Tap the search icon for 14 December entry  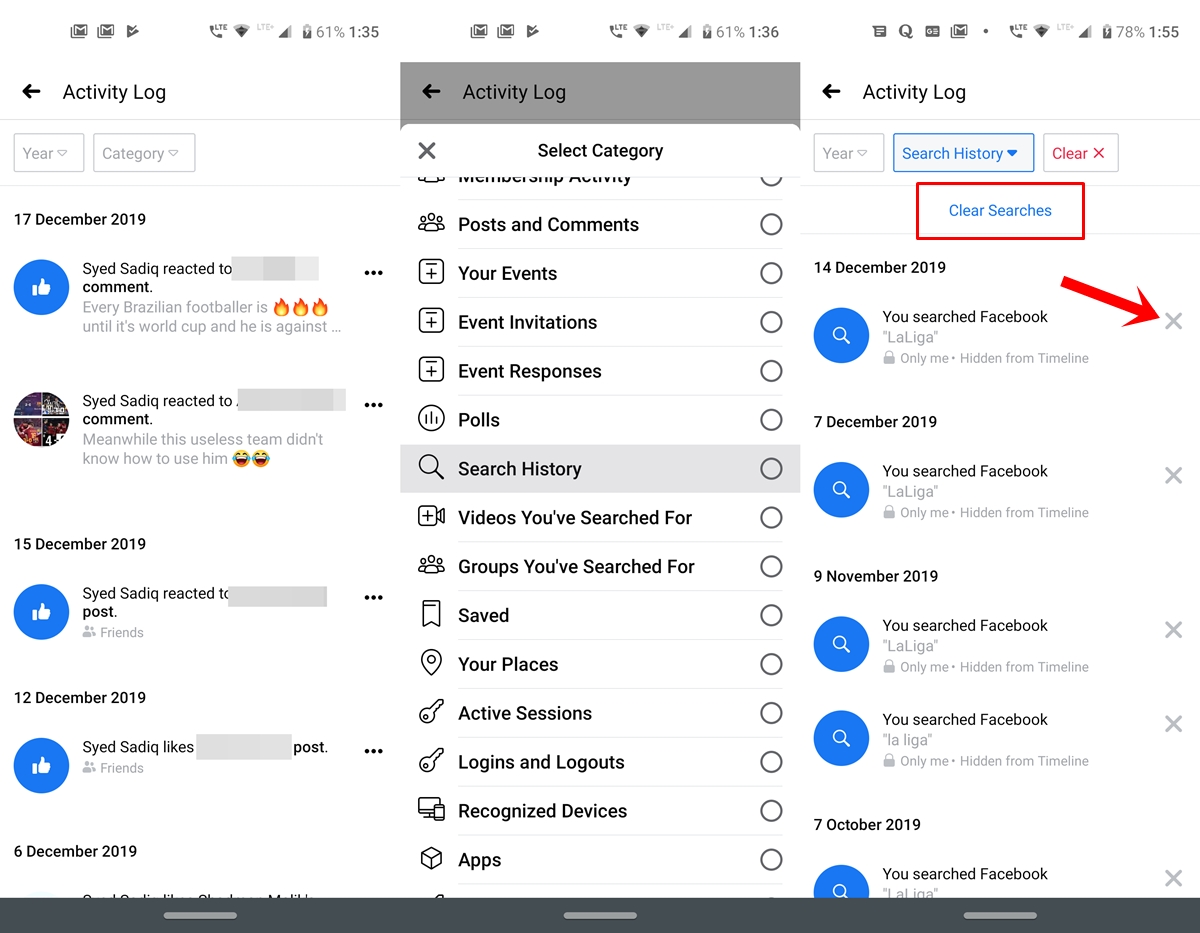pos(841,336)
